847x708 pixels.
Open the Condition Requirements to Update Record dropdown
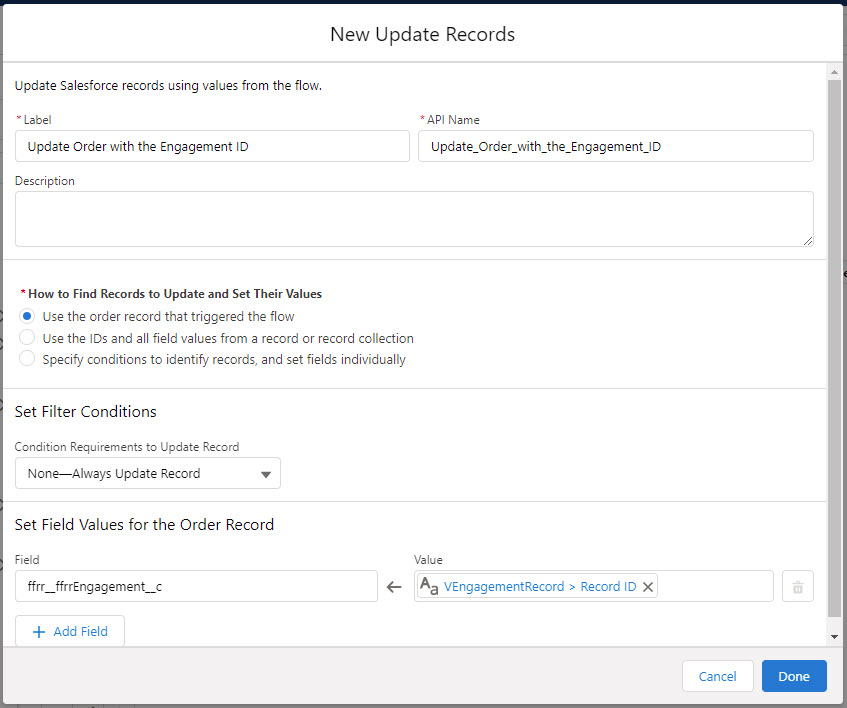148,473
